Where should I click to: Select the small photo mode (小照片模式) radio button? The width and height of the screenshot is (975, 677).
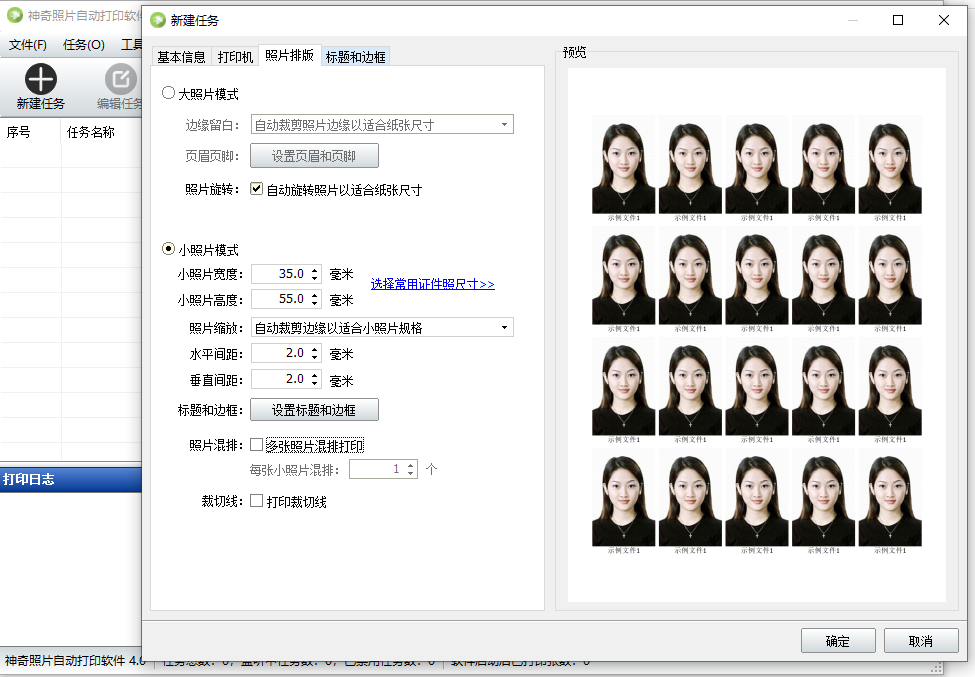[x=169, y=250]
